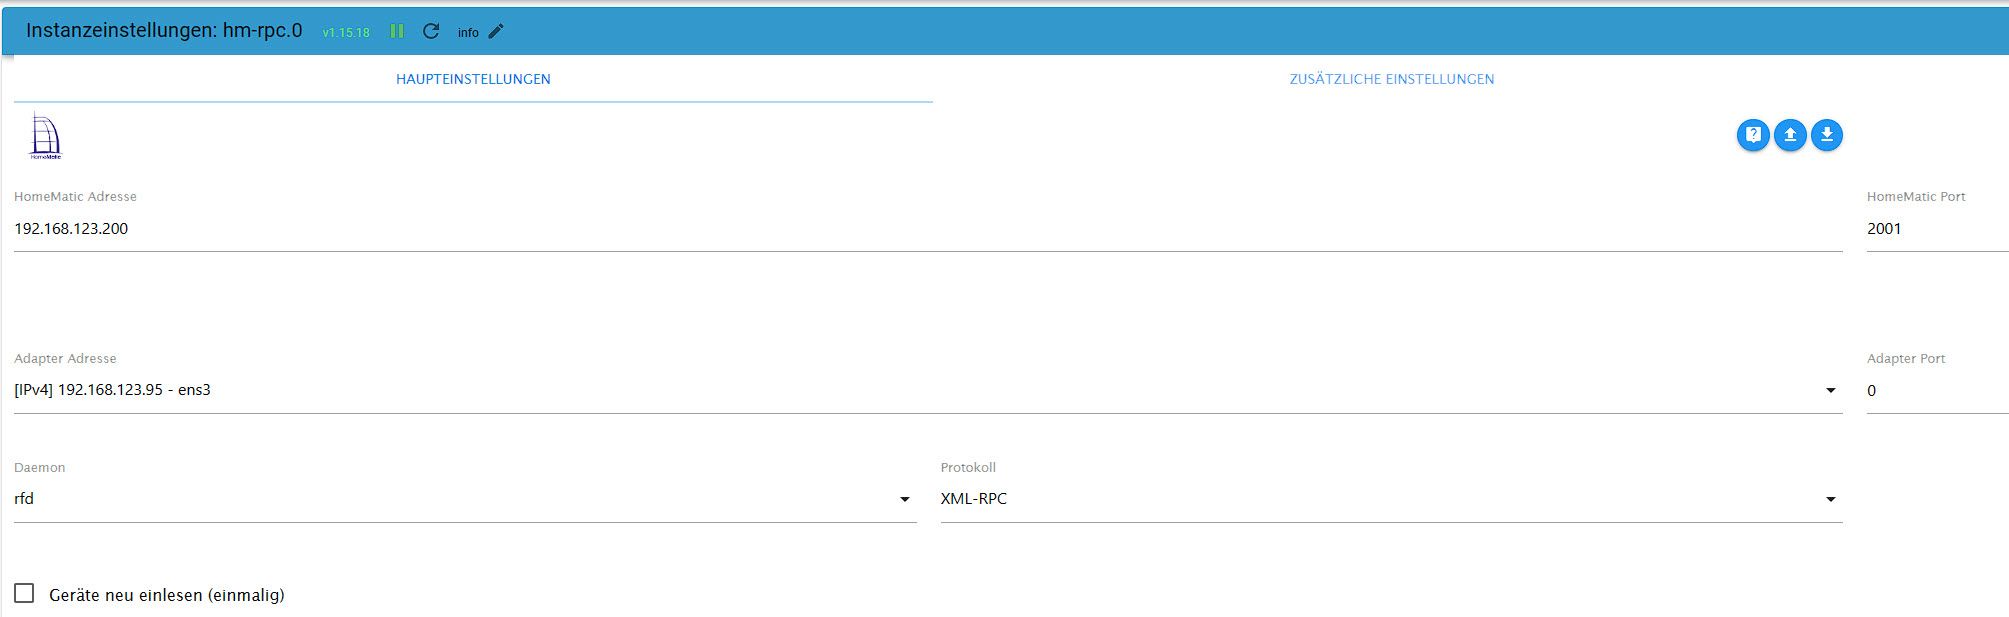The width and height of the screenshot is (2009, 617).
Task: Enable 'Geräte neu einlesen (einmalig)' checkbox
Action: pyautogui.click(x=24, y=594)
